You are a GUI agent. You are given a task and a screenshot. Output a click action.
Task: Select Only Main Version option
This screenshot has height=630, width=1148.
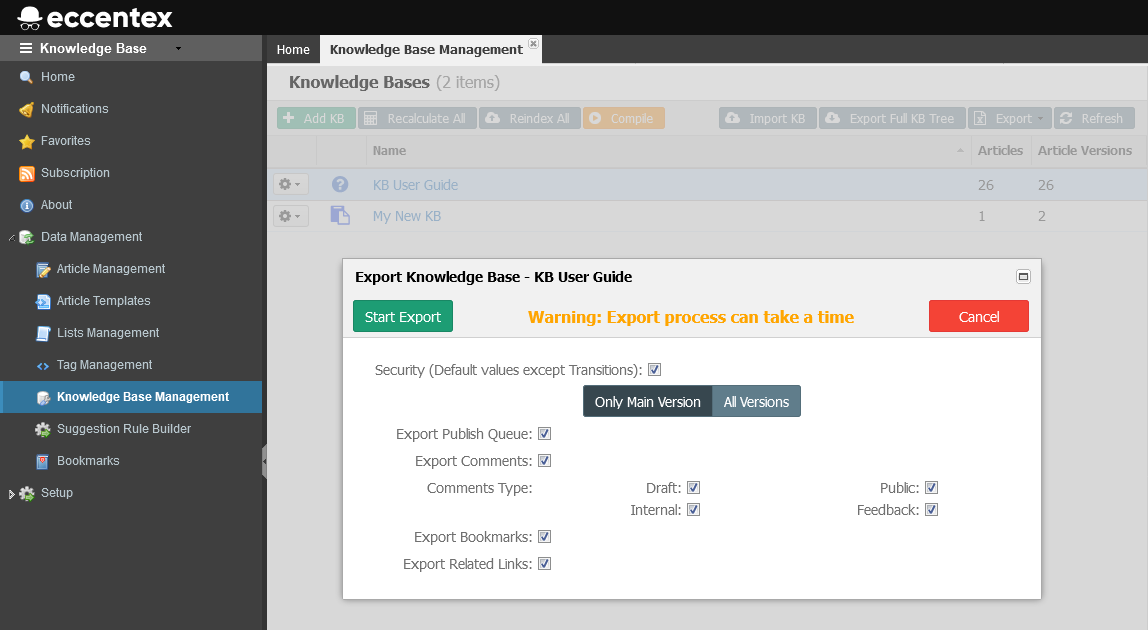(x=647, y=401)
